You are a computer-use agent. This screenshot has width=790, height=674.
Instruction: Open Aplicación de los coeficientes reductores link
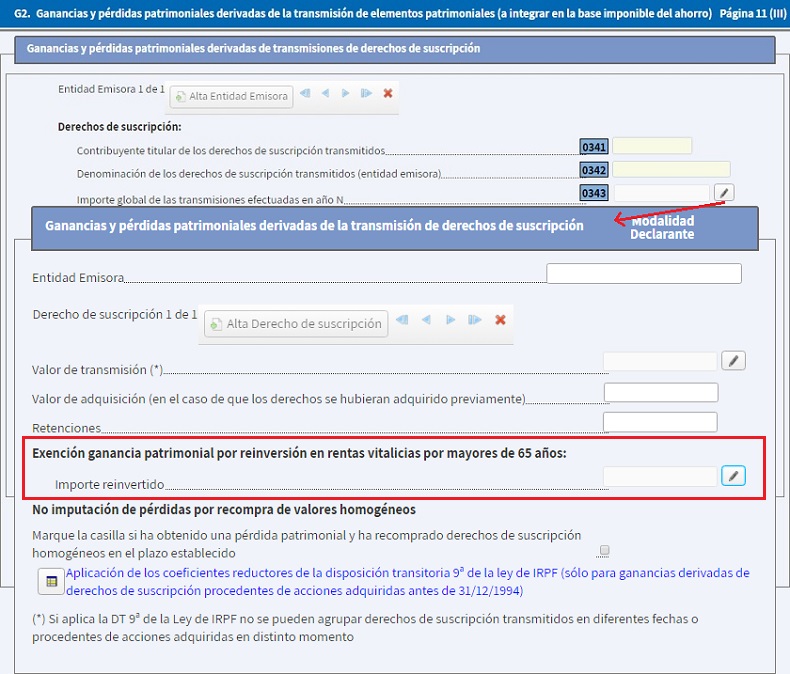point(408,581)
